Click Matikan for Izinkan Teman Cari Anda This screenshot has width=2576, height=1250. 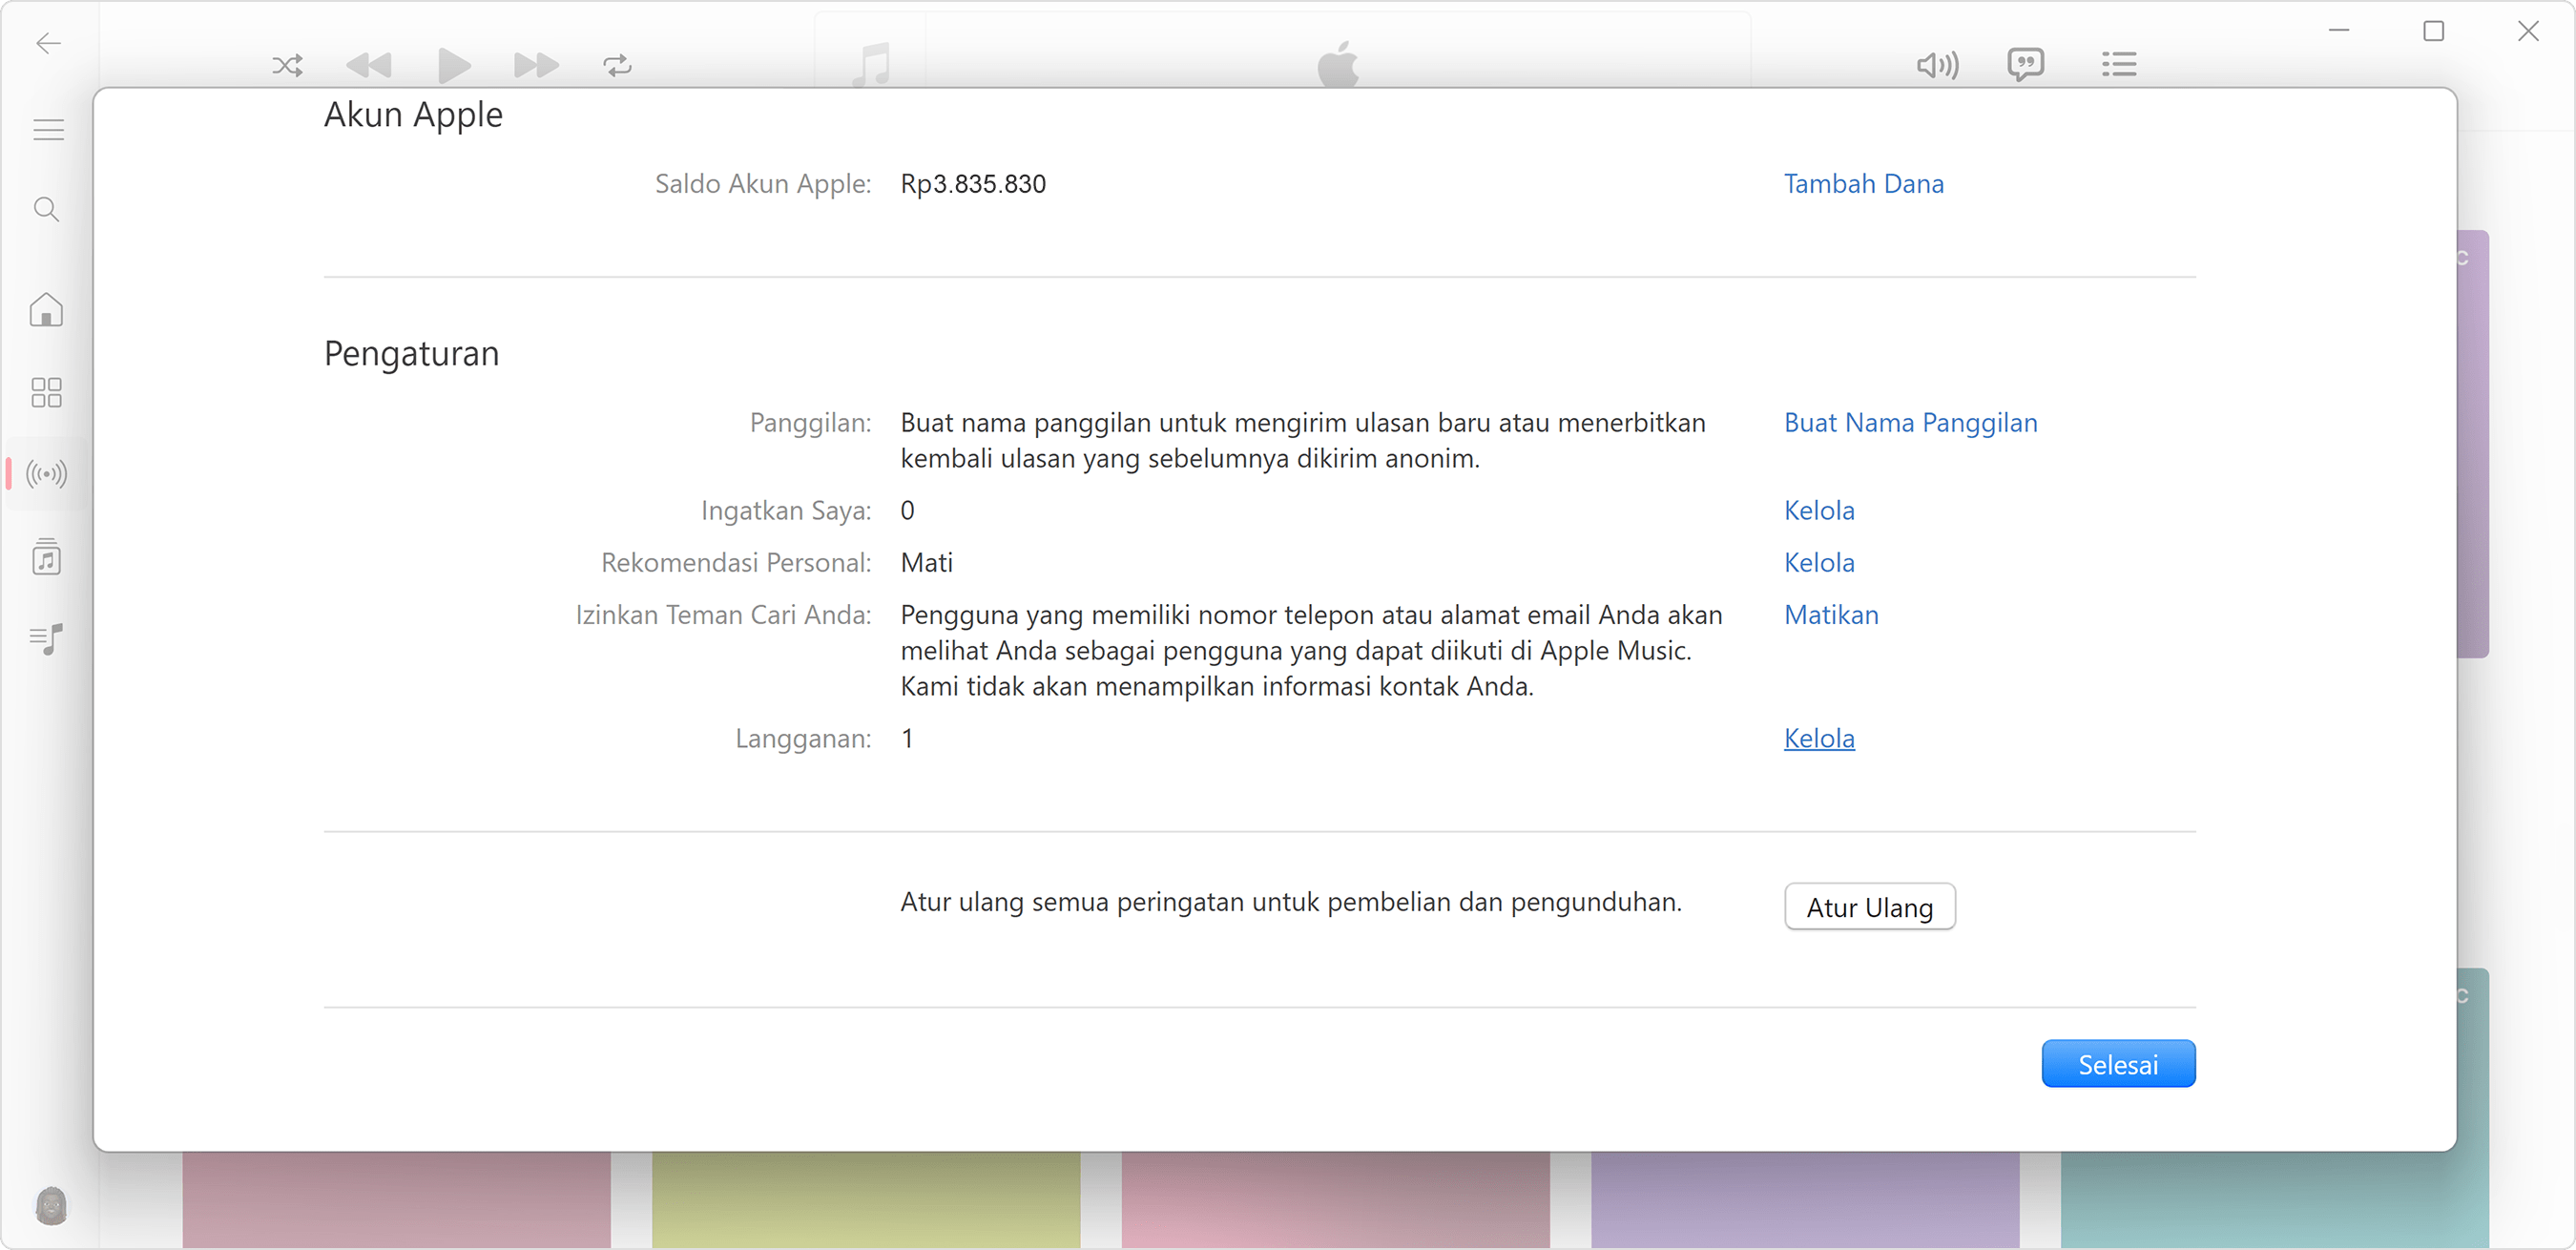click(1831, 615)
